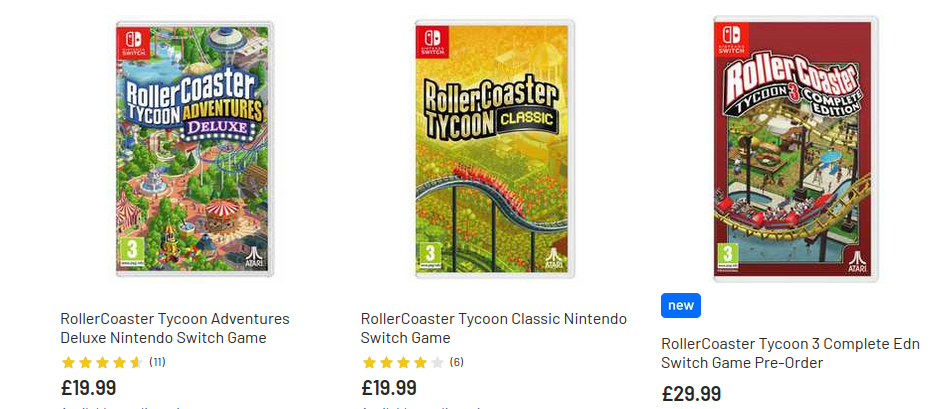This screenshot has width=940, height=409.
Task: Open the RollerCoaster Tycoon Classic cover image
Action: (494, 150)
